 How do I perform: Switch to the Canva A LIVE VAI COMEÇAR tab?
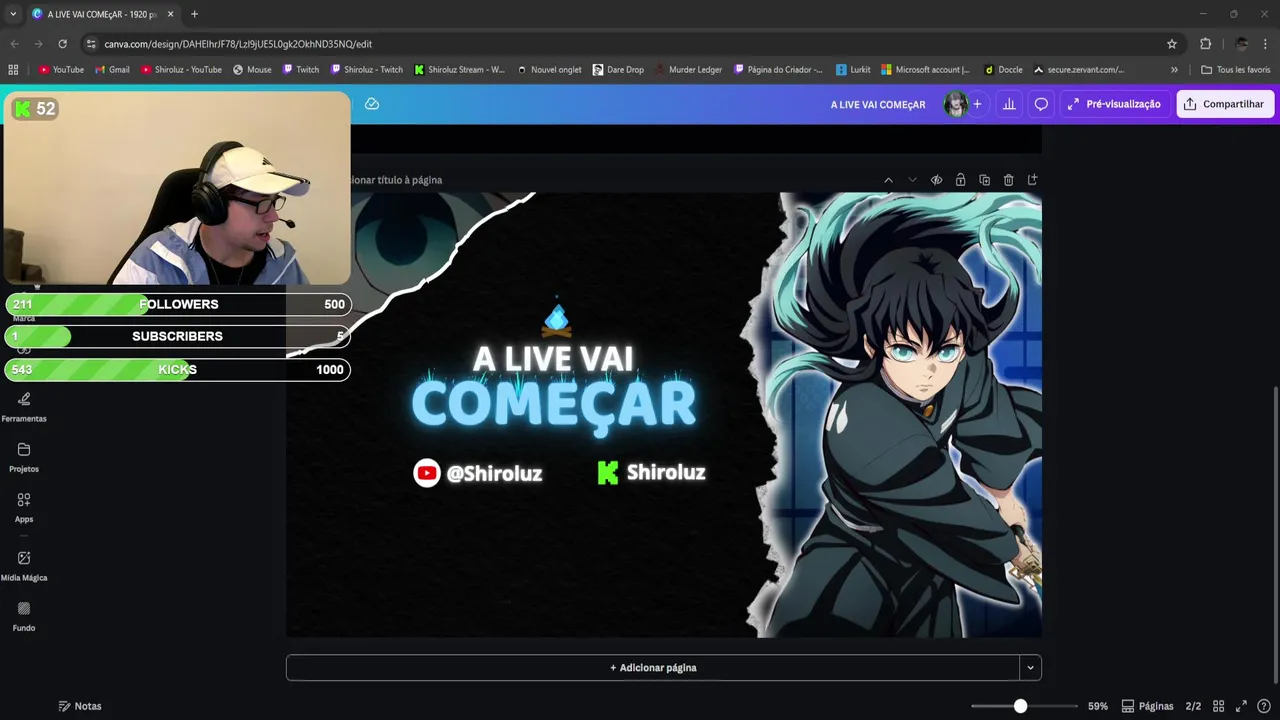(x=102, y=14)
